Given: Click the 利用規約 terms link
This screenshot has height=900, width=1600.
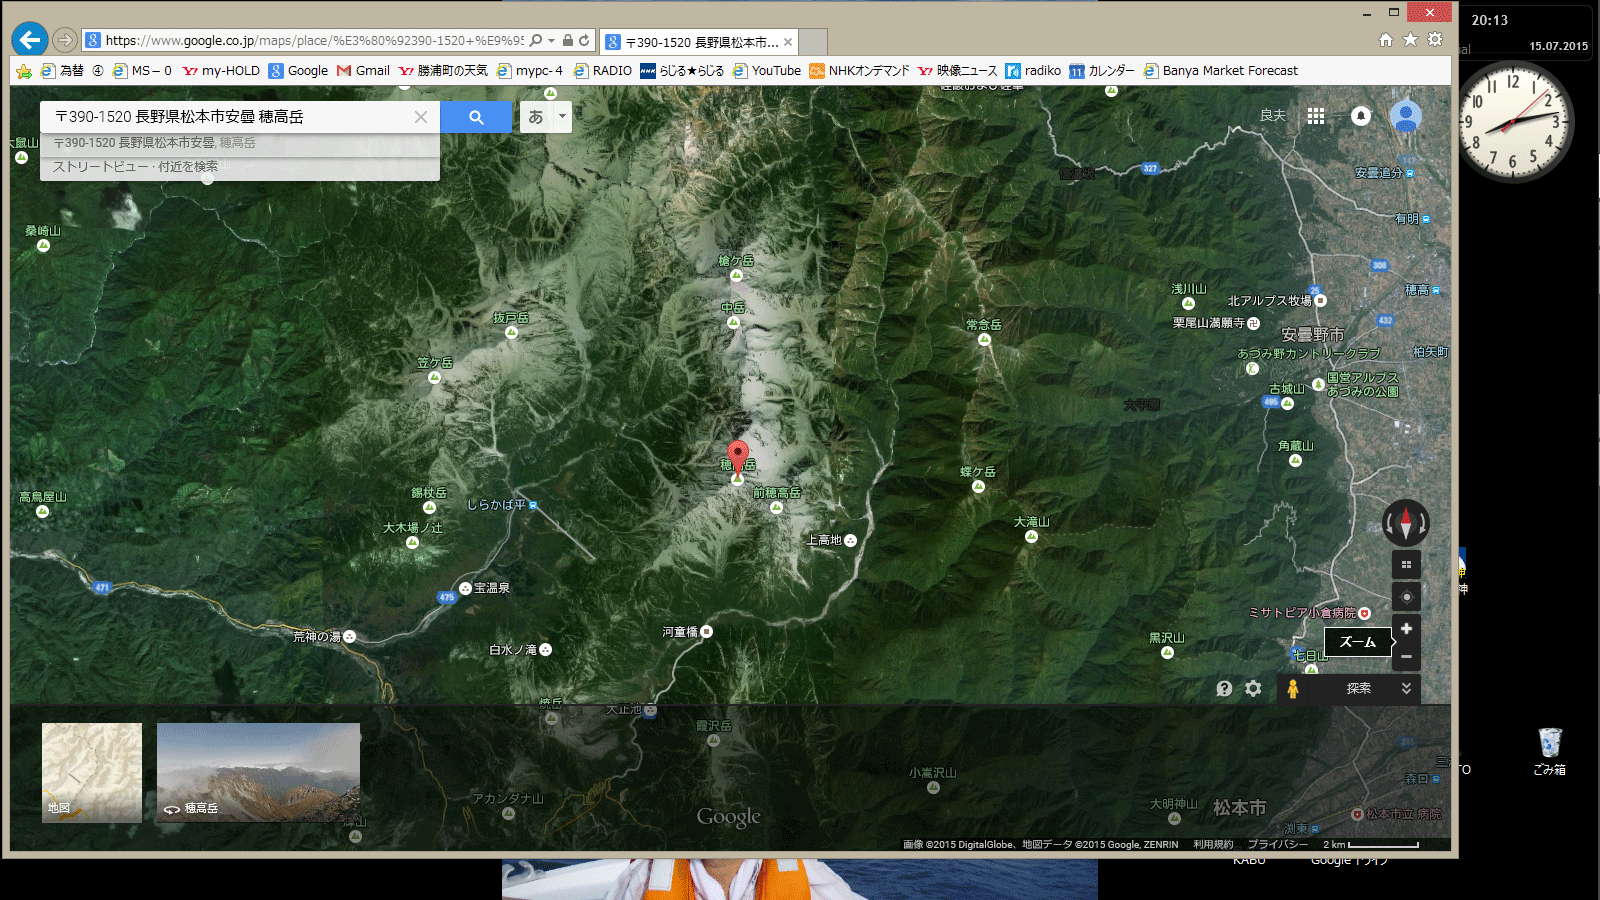Looking at the screenshot, I should tap(1213, 845).
